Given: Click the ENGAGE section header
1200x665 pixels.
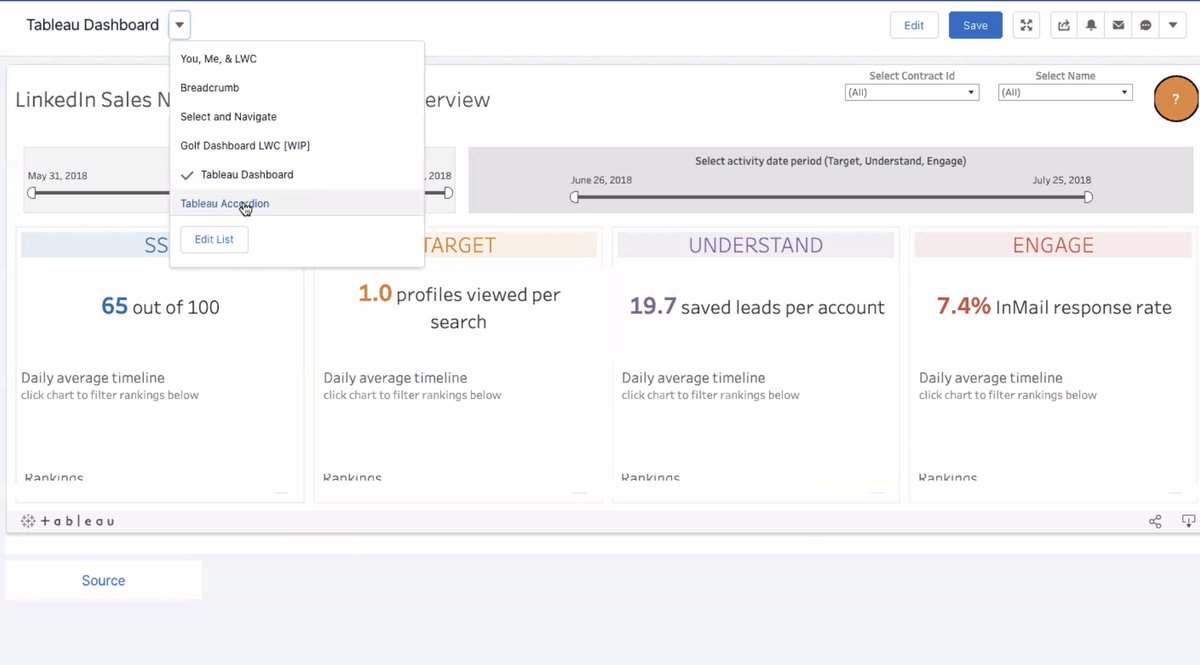Looking at the screenshot, I should 1053,245.
